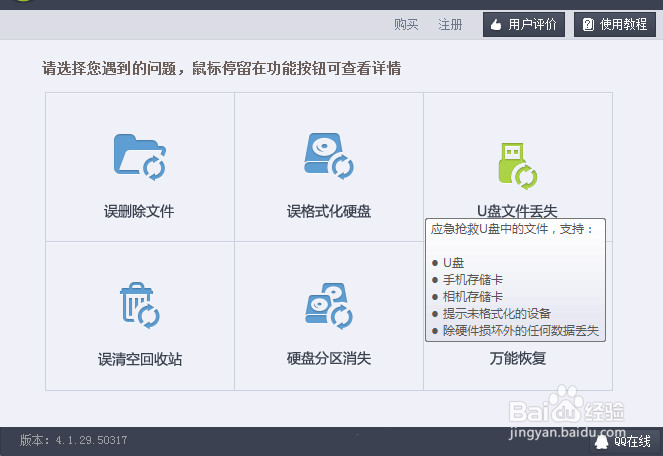
Task: Click the instruction heading 请选择您遇到的问题
Action: pyautogui.click(x=109, y=69)
